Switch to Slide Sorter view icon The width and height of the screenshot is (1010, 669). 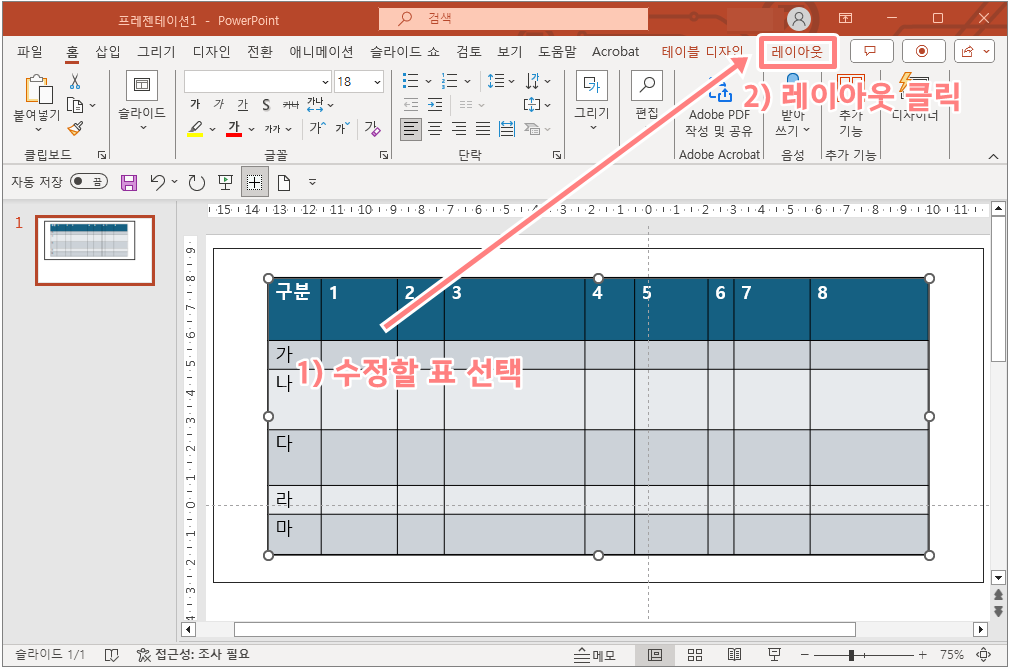coord(694,655)
